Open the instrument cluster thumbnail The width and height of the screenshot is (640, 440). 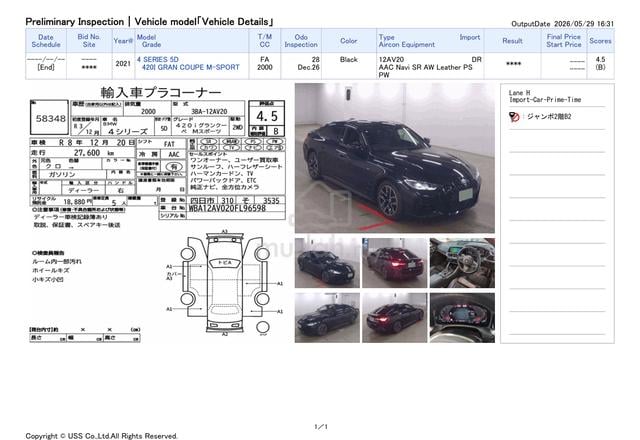(462, 318)
